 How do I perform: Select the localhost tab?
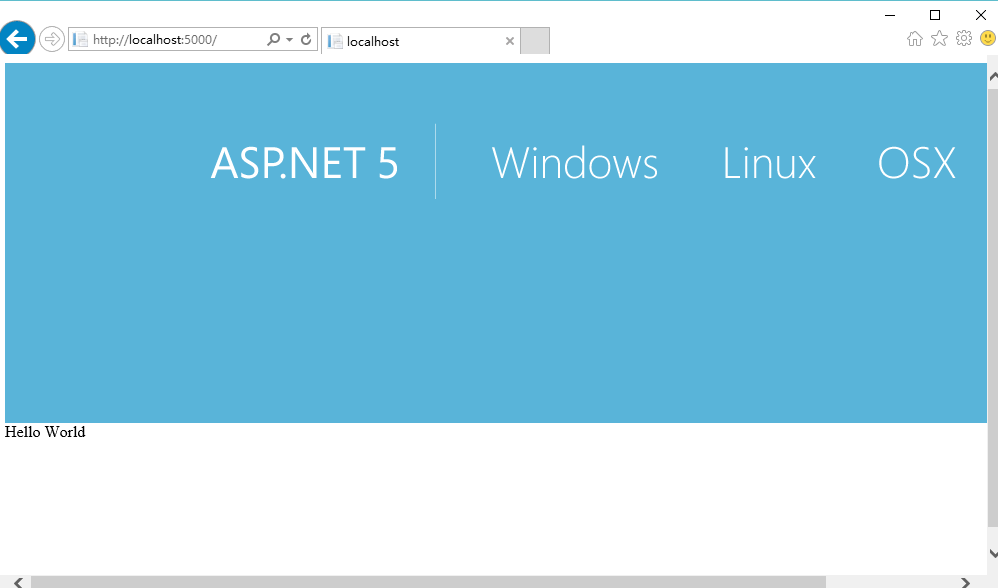[421, 41]
